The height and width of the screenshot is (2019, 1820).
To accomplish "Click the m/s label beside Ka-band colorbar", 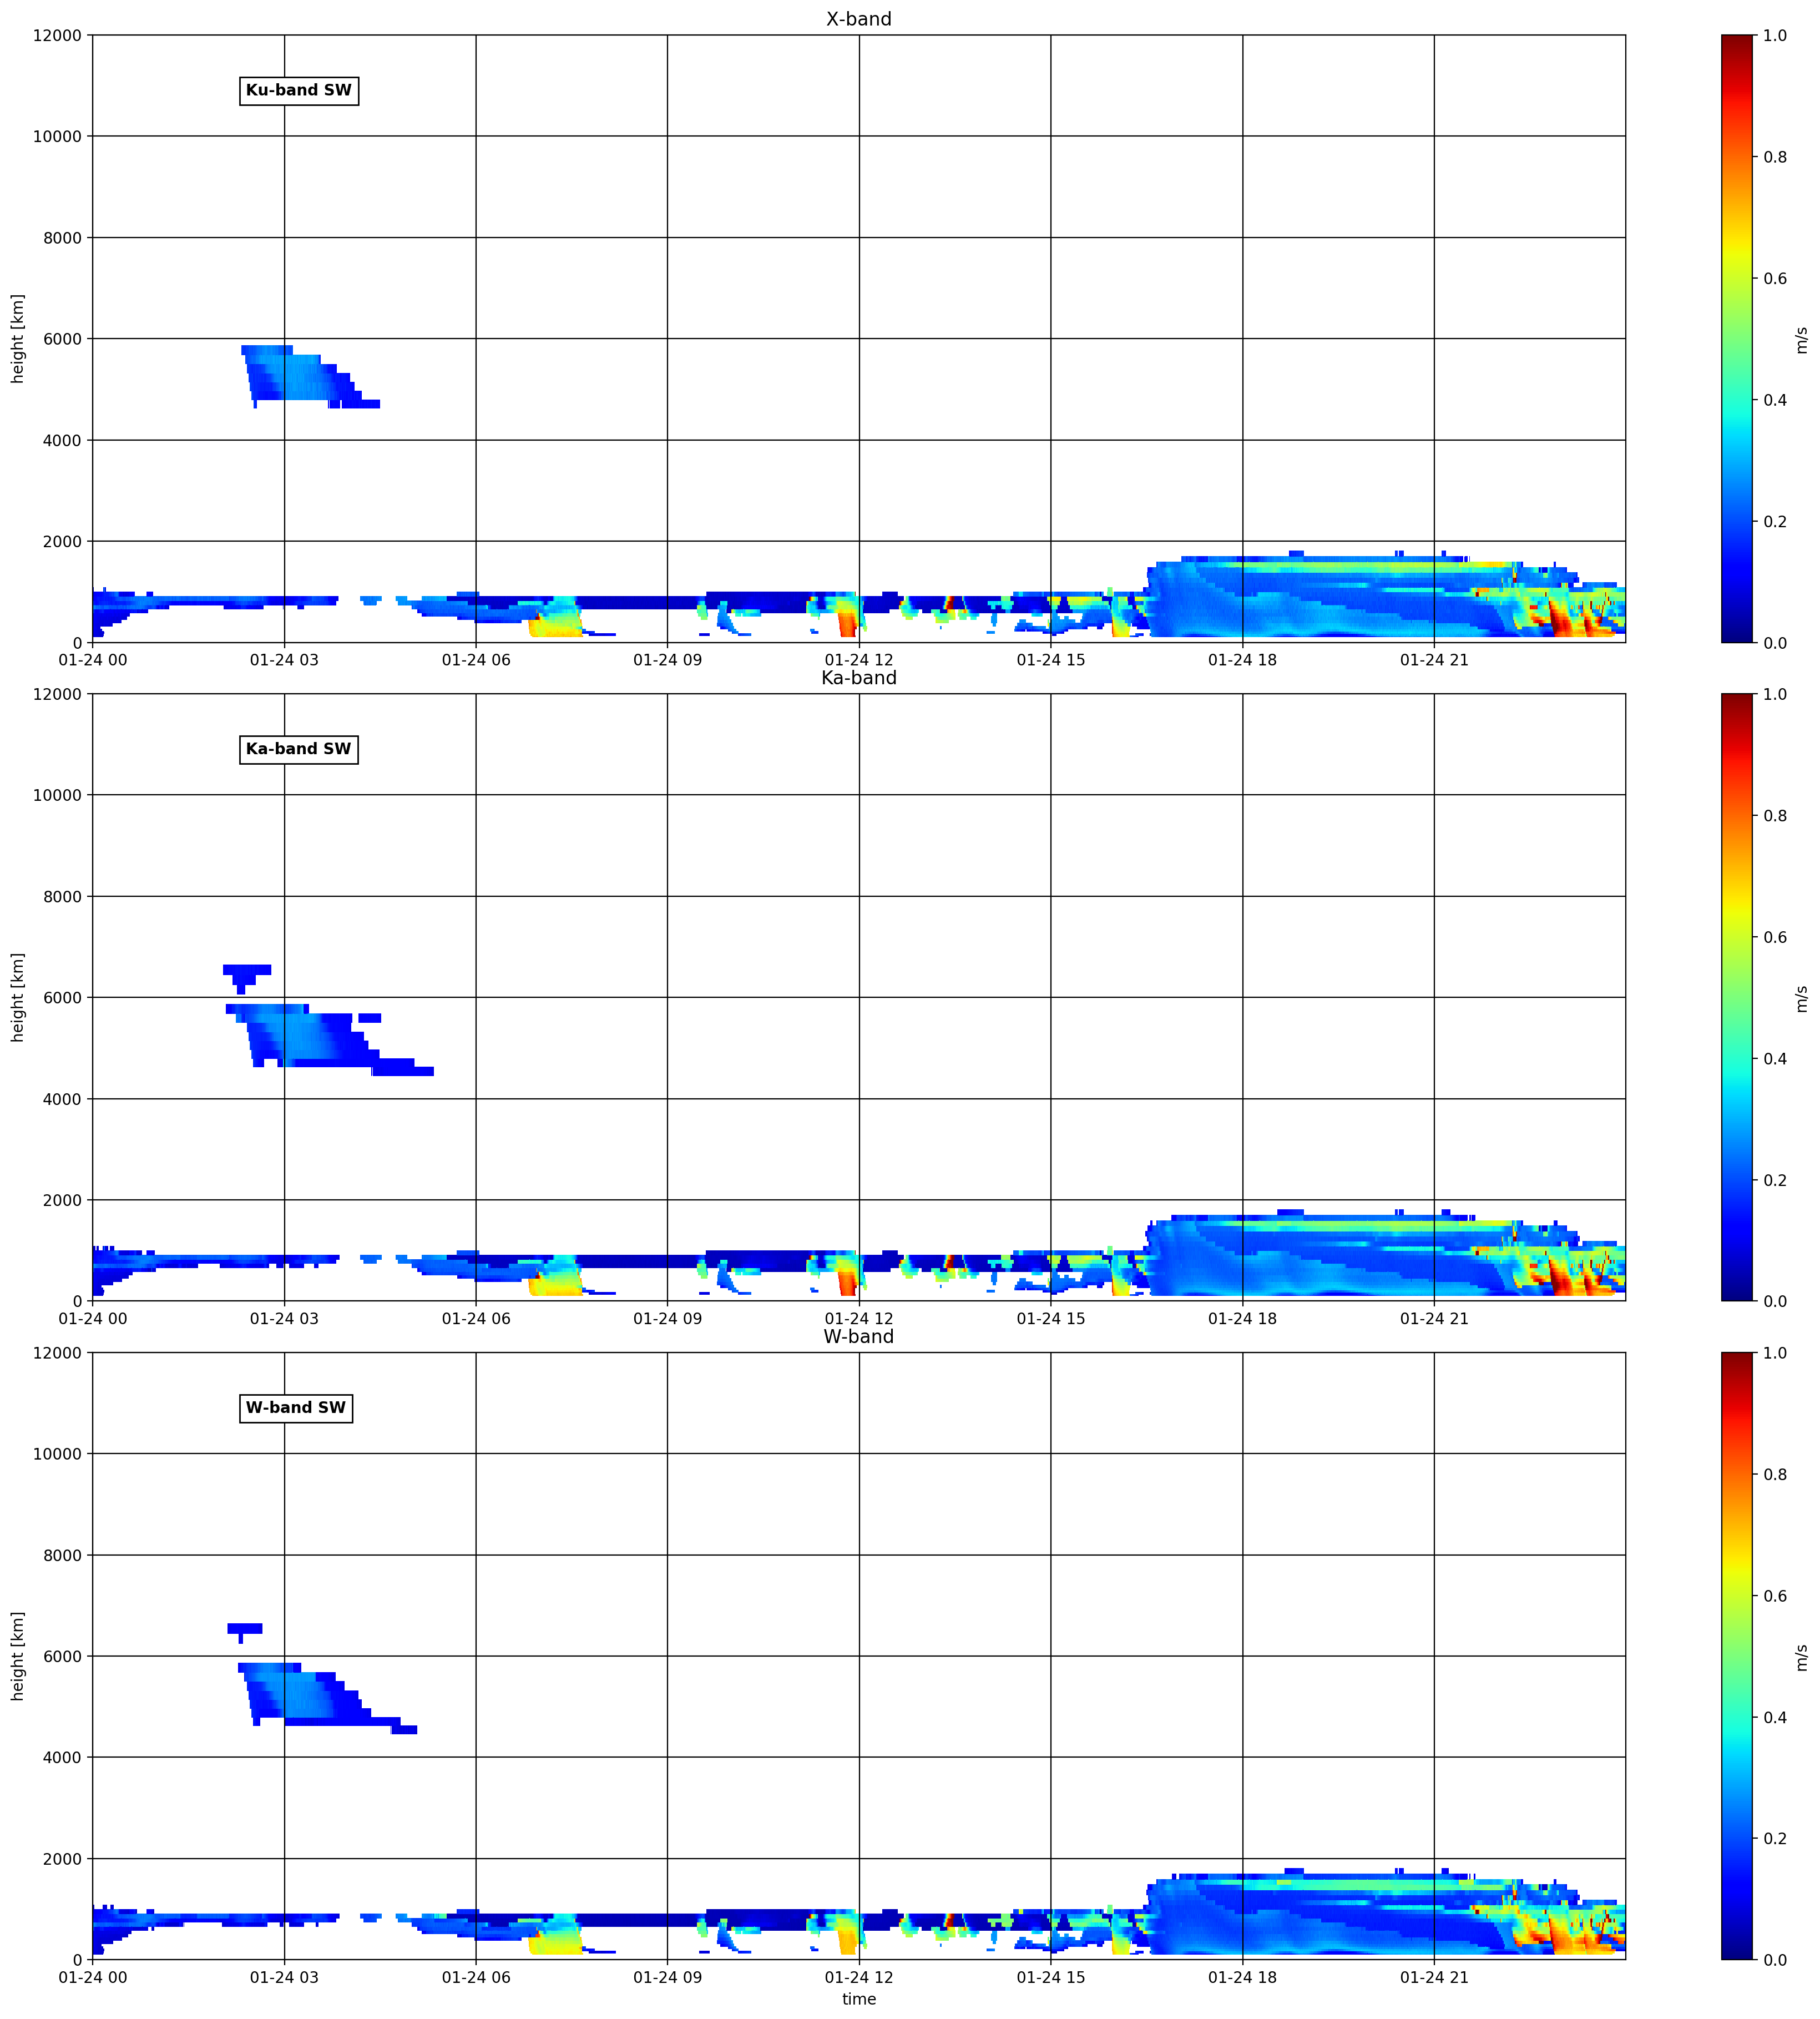I will point(1801,998).
